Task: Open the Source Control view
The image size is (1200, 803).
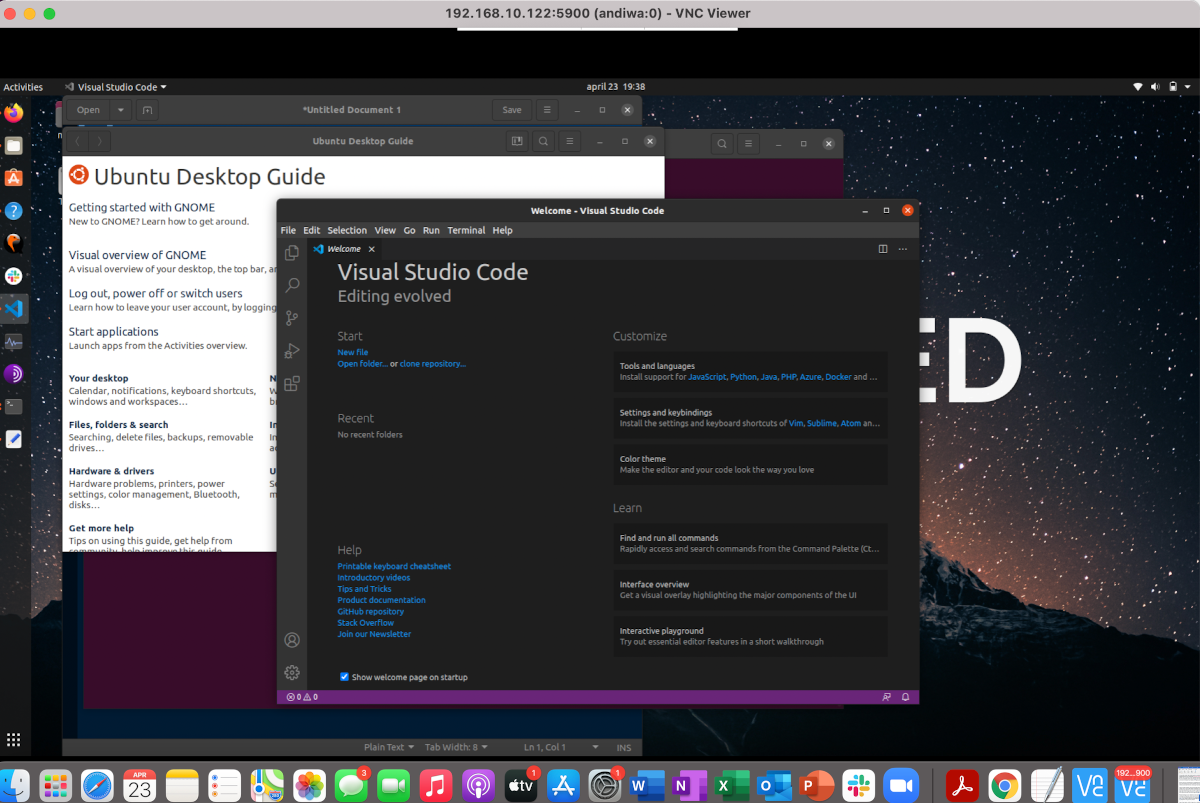Action: [x=291, y=317]
